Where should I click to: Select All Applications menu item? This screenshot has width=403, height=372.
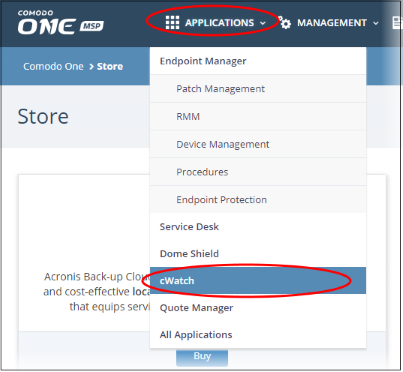(x=258, y=335)
